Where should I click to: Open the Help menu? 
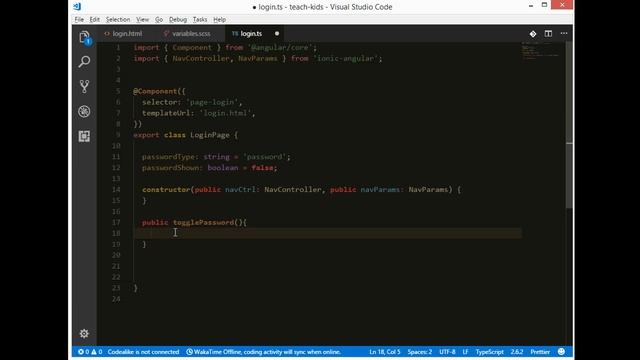pyautogui.click(x=219, y=20)
